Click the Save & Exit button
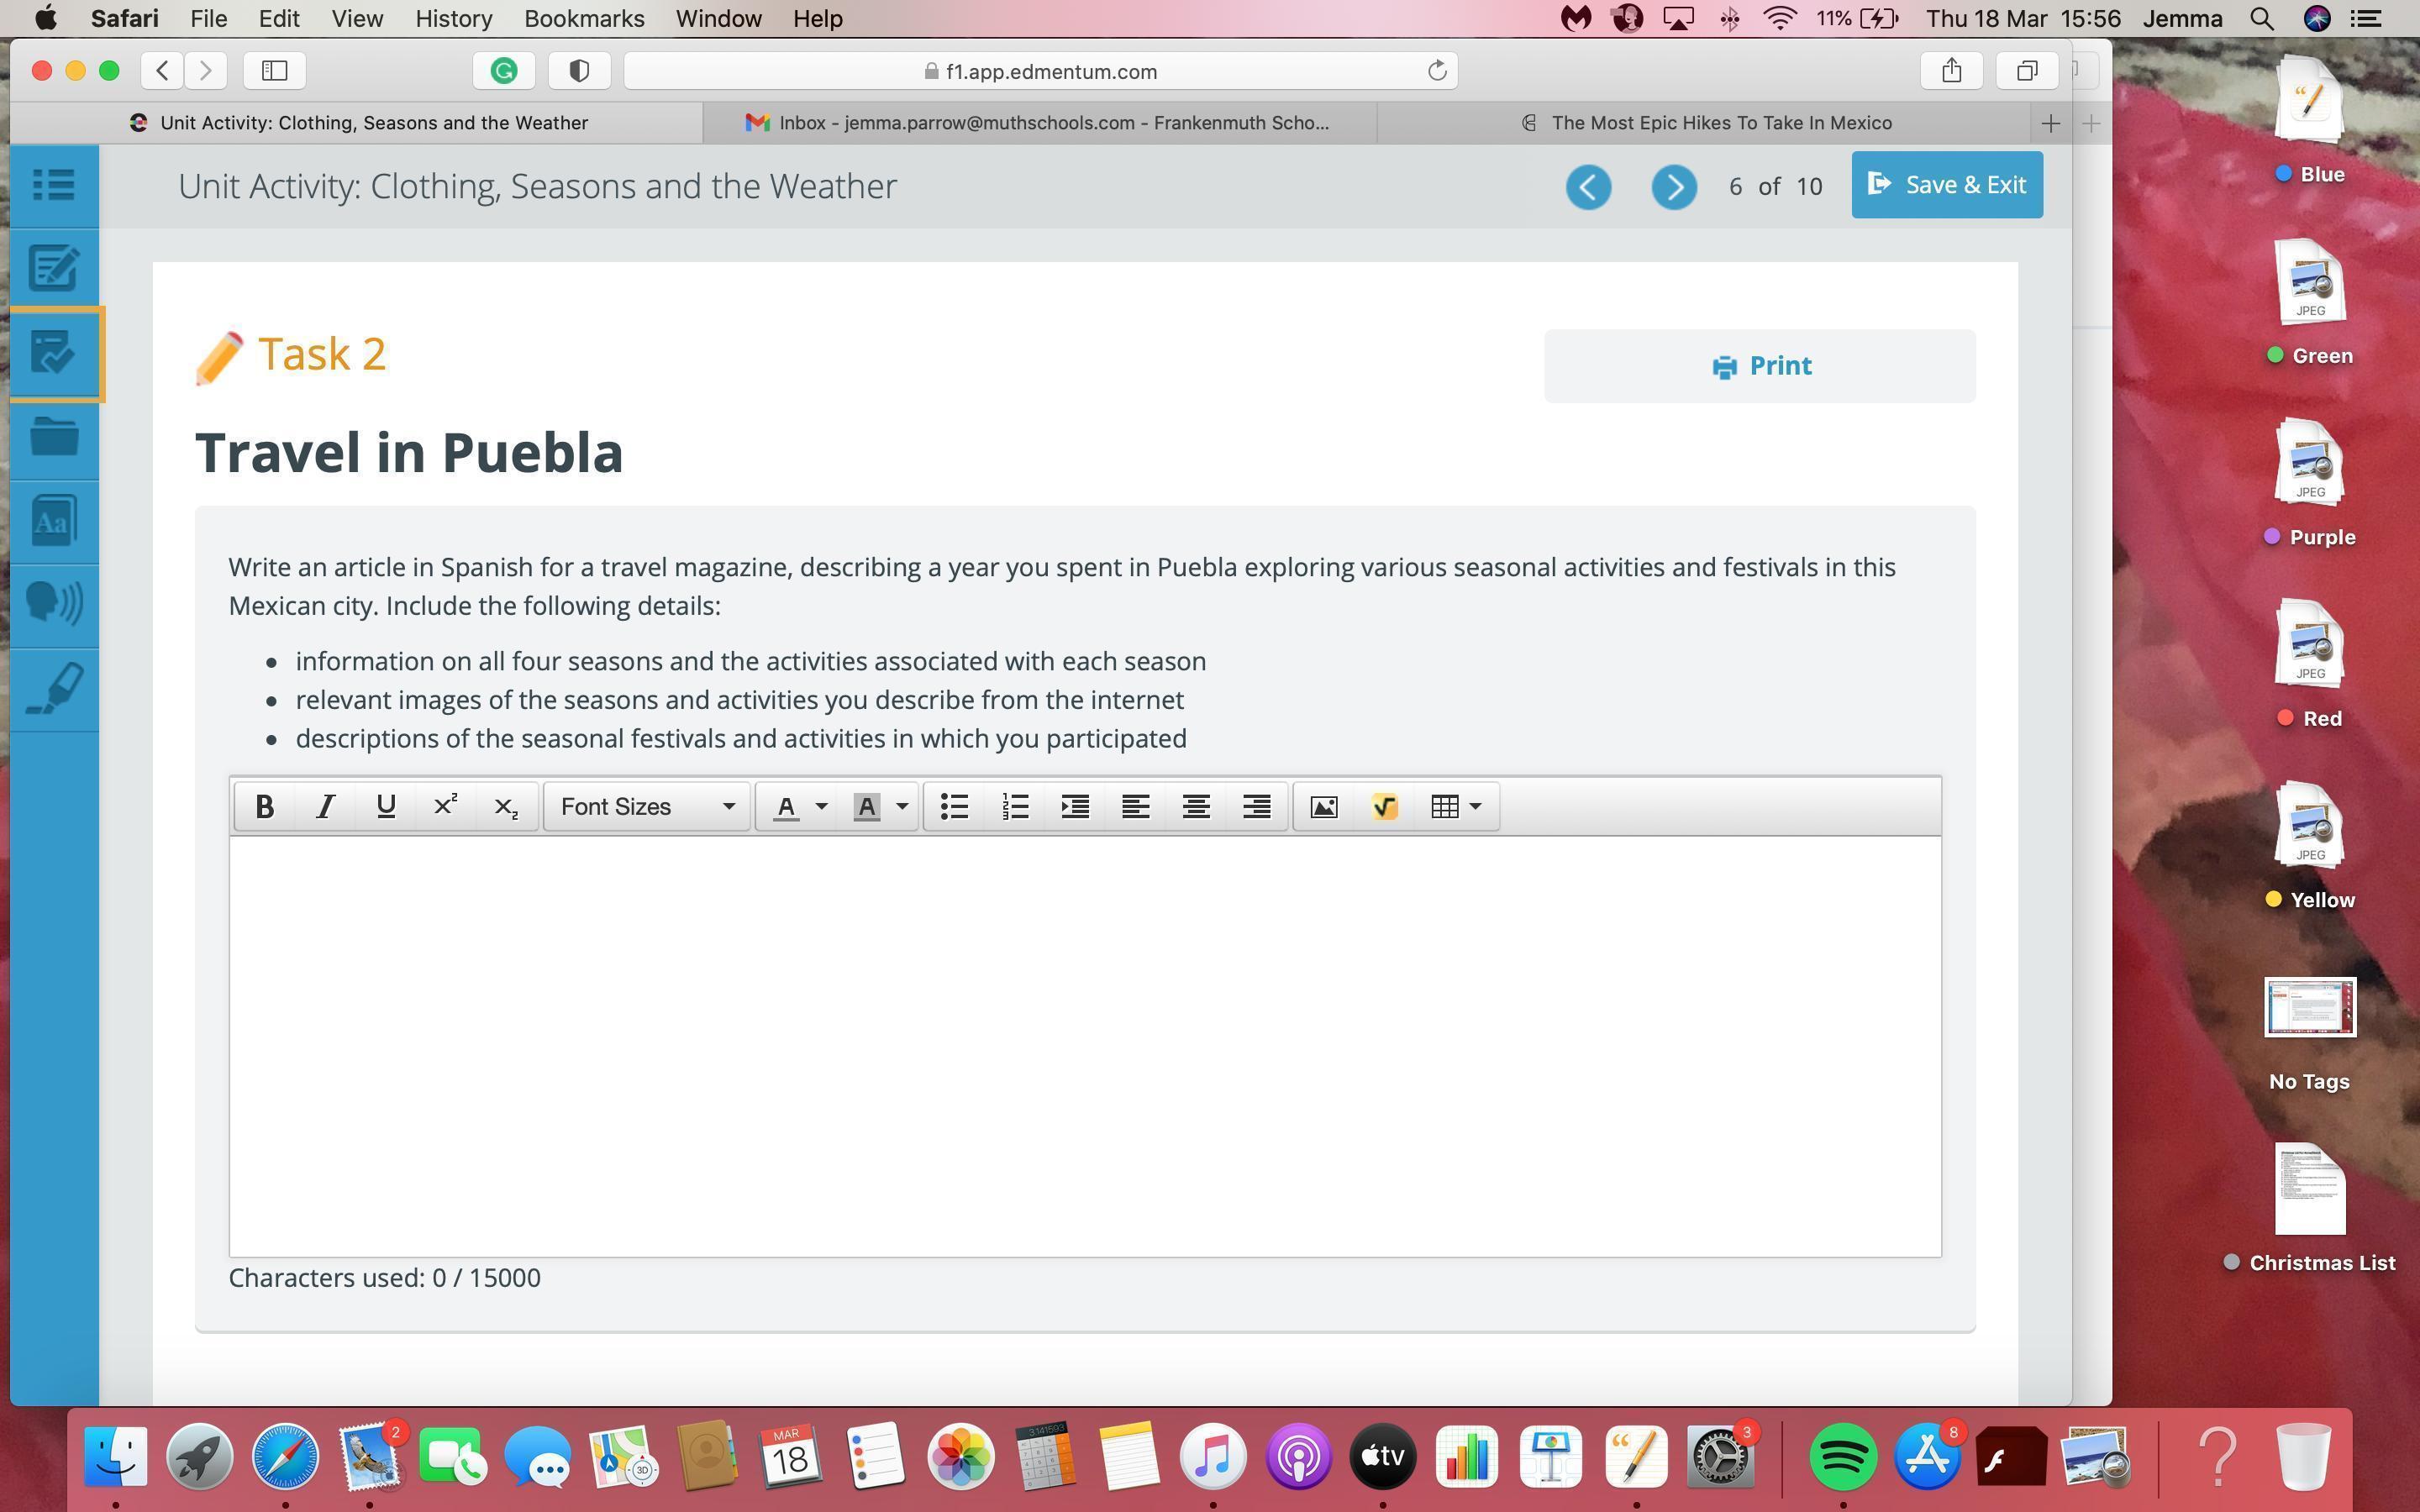Screen dimensions: 2420x1512 pyautogui.click(x=1946, y=185)
